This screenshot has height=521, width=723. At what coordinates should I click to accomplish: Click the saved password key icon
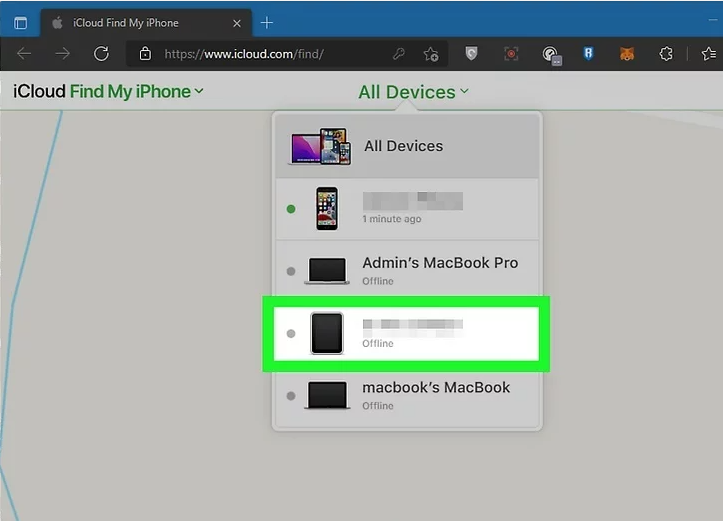(x=400, y=54)
